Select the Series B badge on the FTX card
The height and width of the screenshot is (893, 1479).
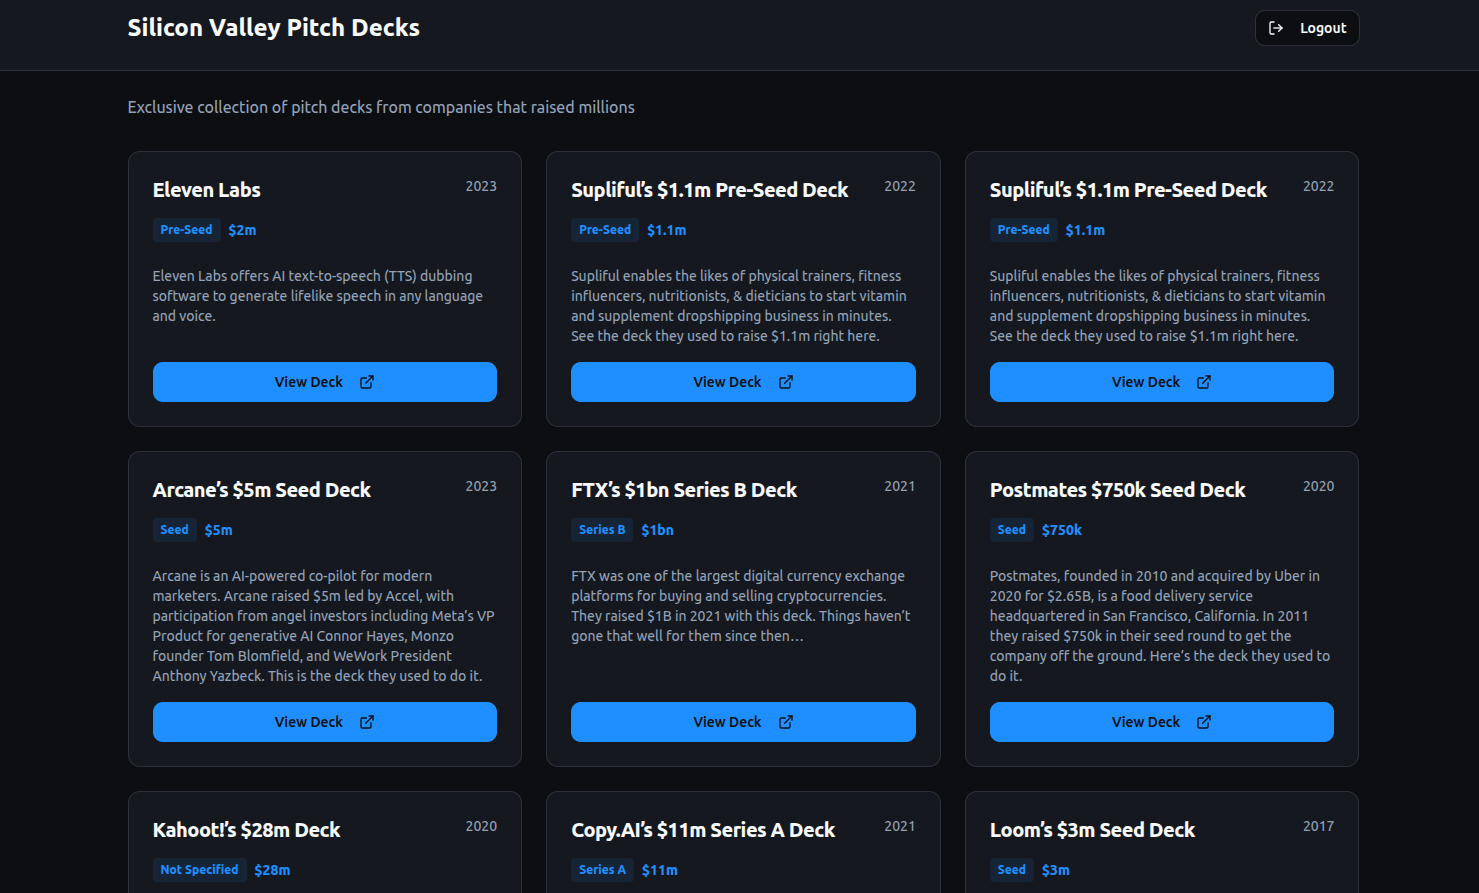click(602, 530)
